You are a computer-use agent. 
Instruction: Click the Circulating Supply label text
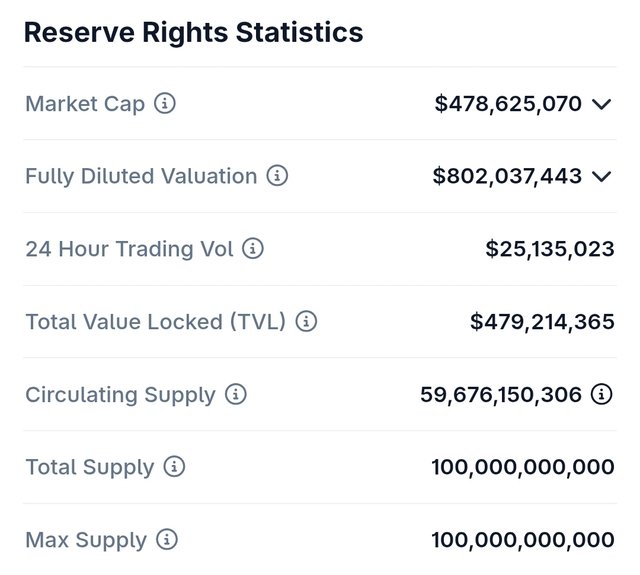120,395
